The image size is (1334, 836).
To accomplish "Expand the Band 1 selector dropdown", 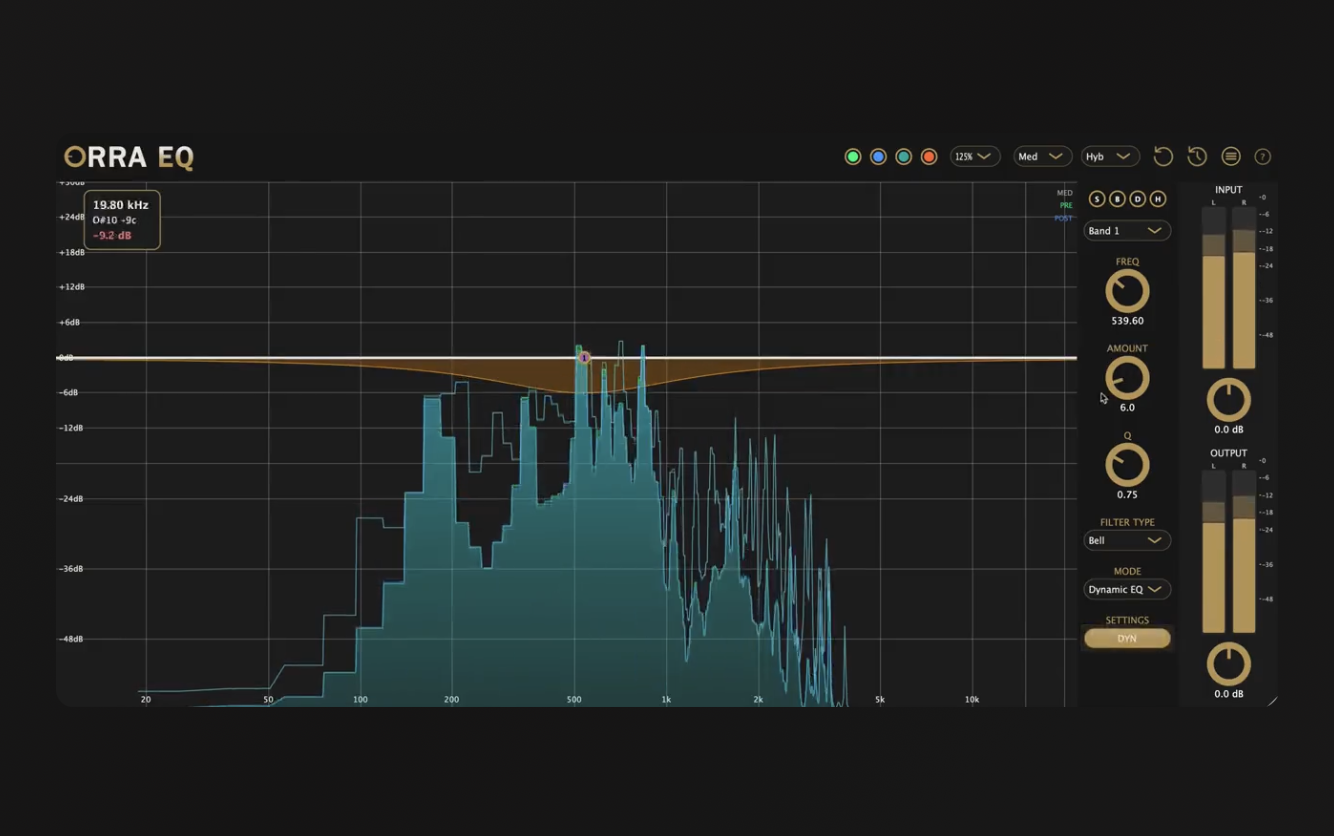I will [x=1127, y=231].
